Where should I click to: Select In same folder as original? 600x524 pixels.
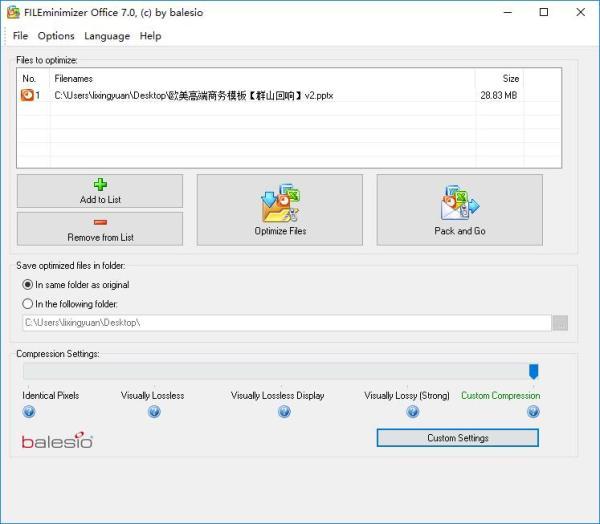(x=76, y=285)
